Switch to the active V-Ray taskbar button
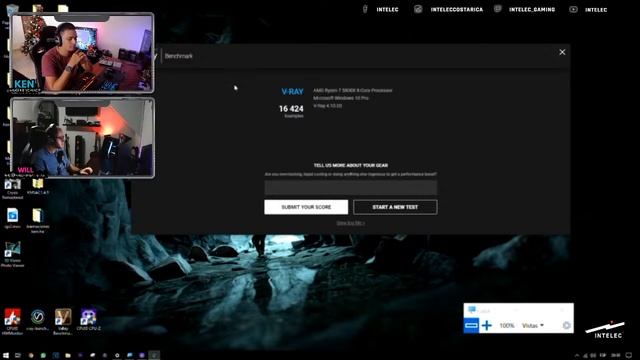Image resolution: width=640 pixels, height=360 pixels. pos(154,355)
